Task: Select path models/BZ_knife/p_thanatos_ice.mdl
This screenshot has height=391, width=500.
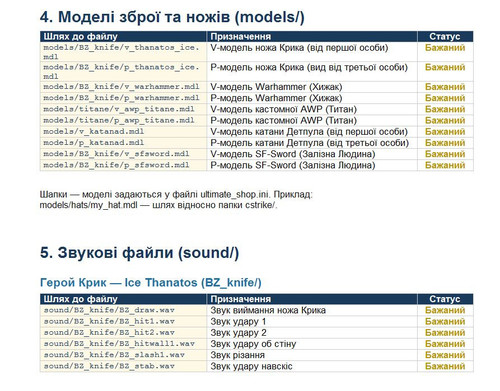Action: (121, 72)
